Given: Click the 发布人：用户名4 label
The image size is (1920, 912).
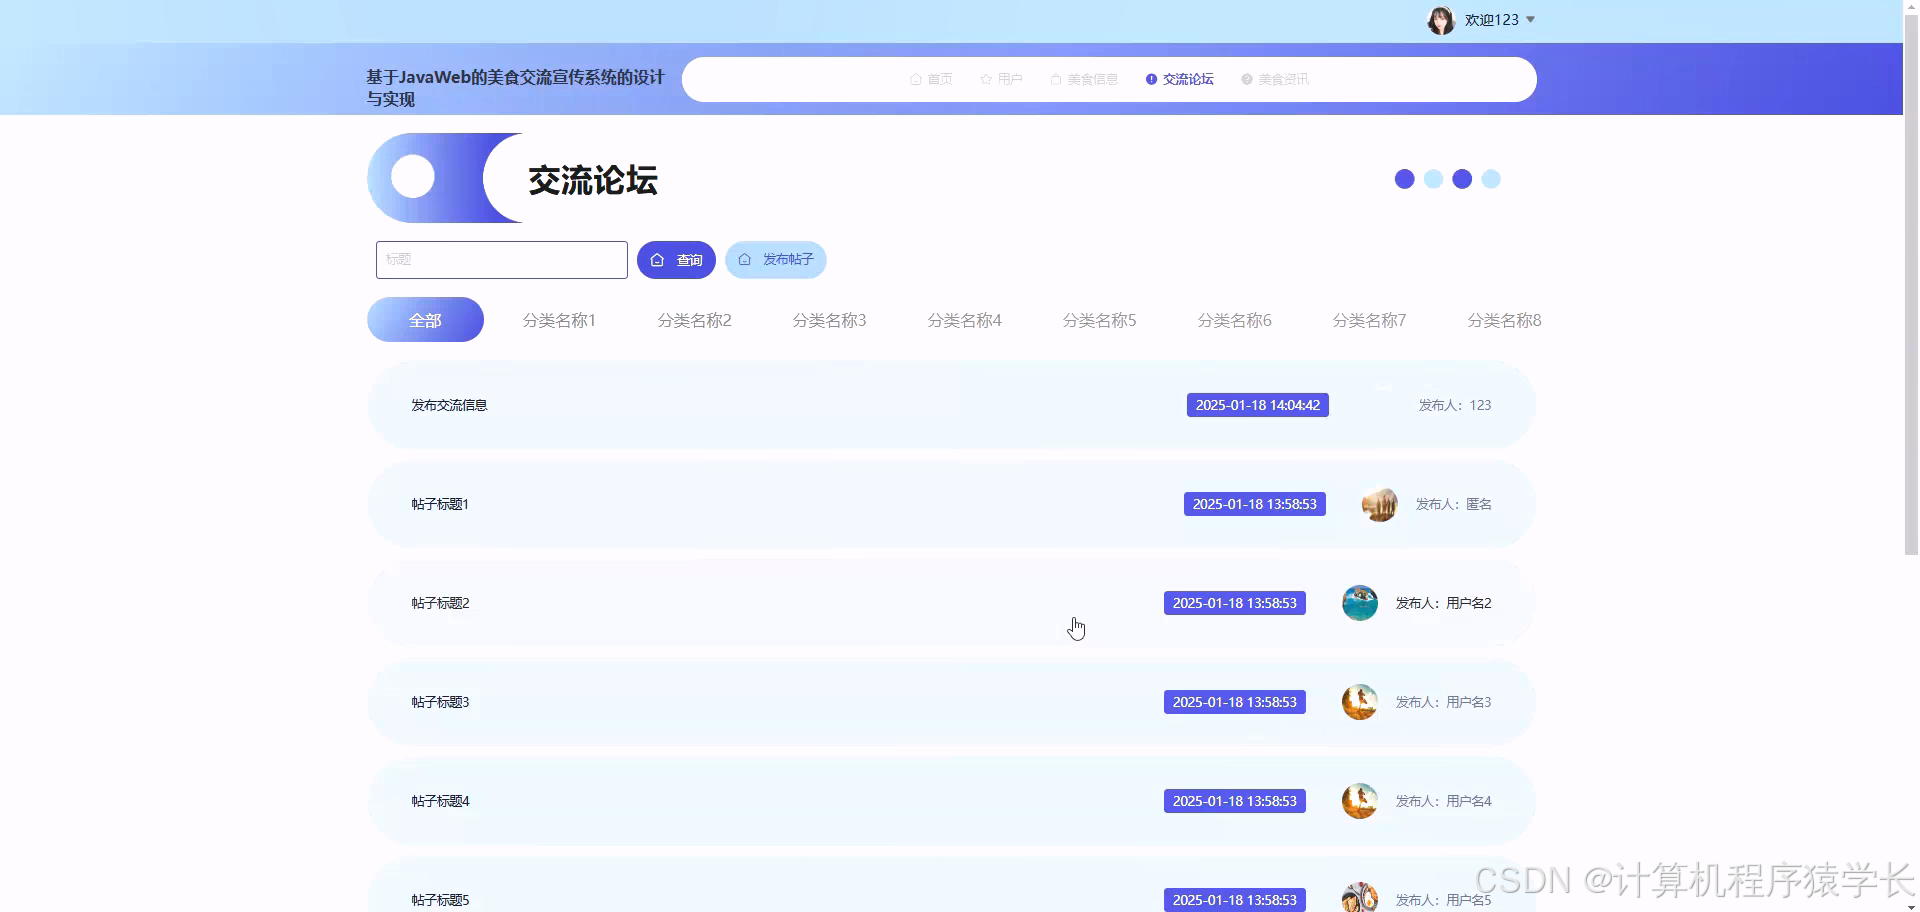Looking at the screenshot, I should [x=1443, y=801].
